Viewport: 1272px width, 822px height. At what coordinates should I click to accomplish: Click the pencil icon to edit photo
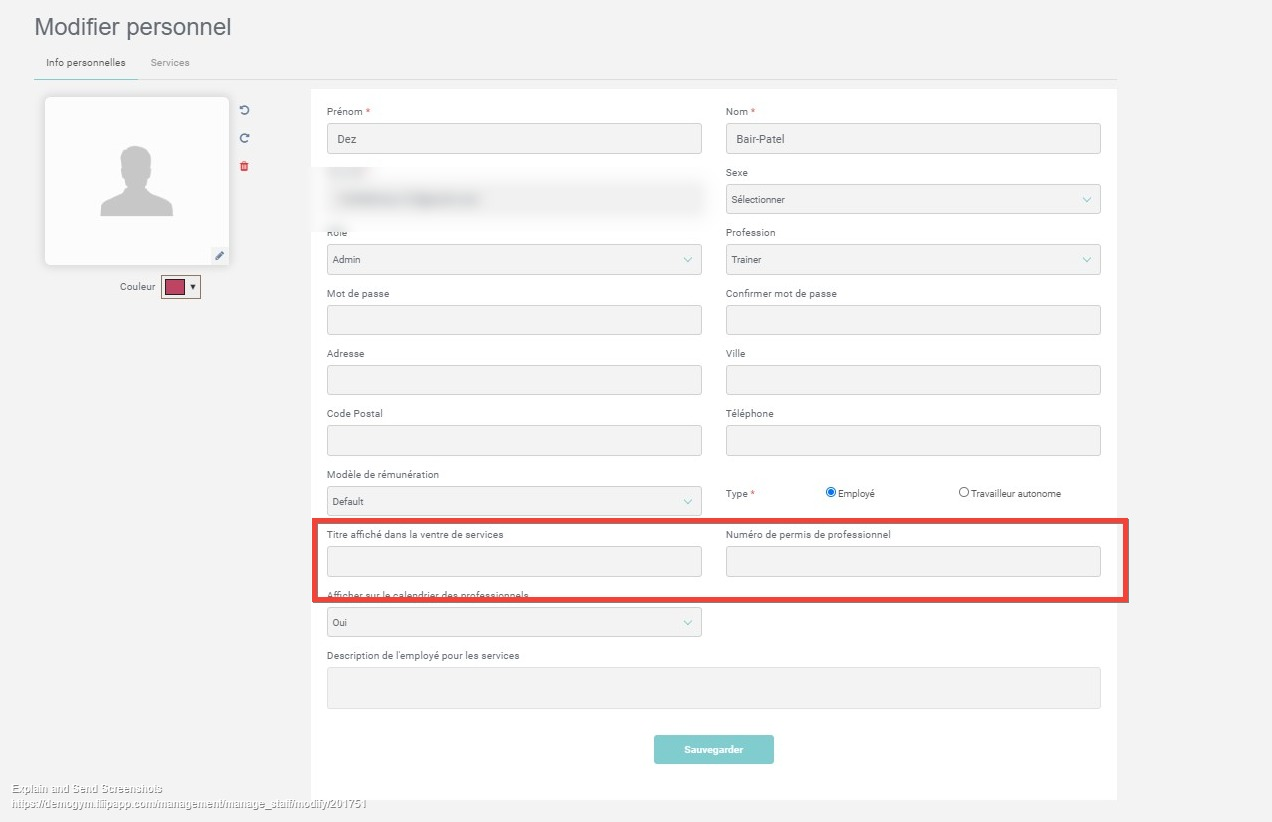[x=219, y=256]
